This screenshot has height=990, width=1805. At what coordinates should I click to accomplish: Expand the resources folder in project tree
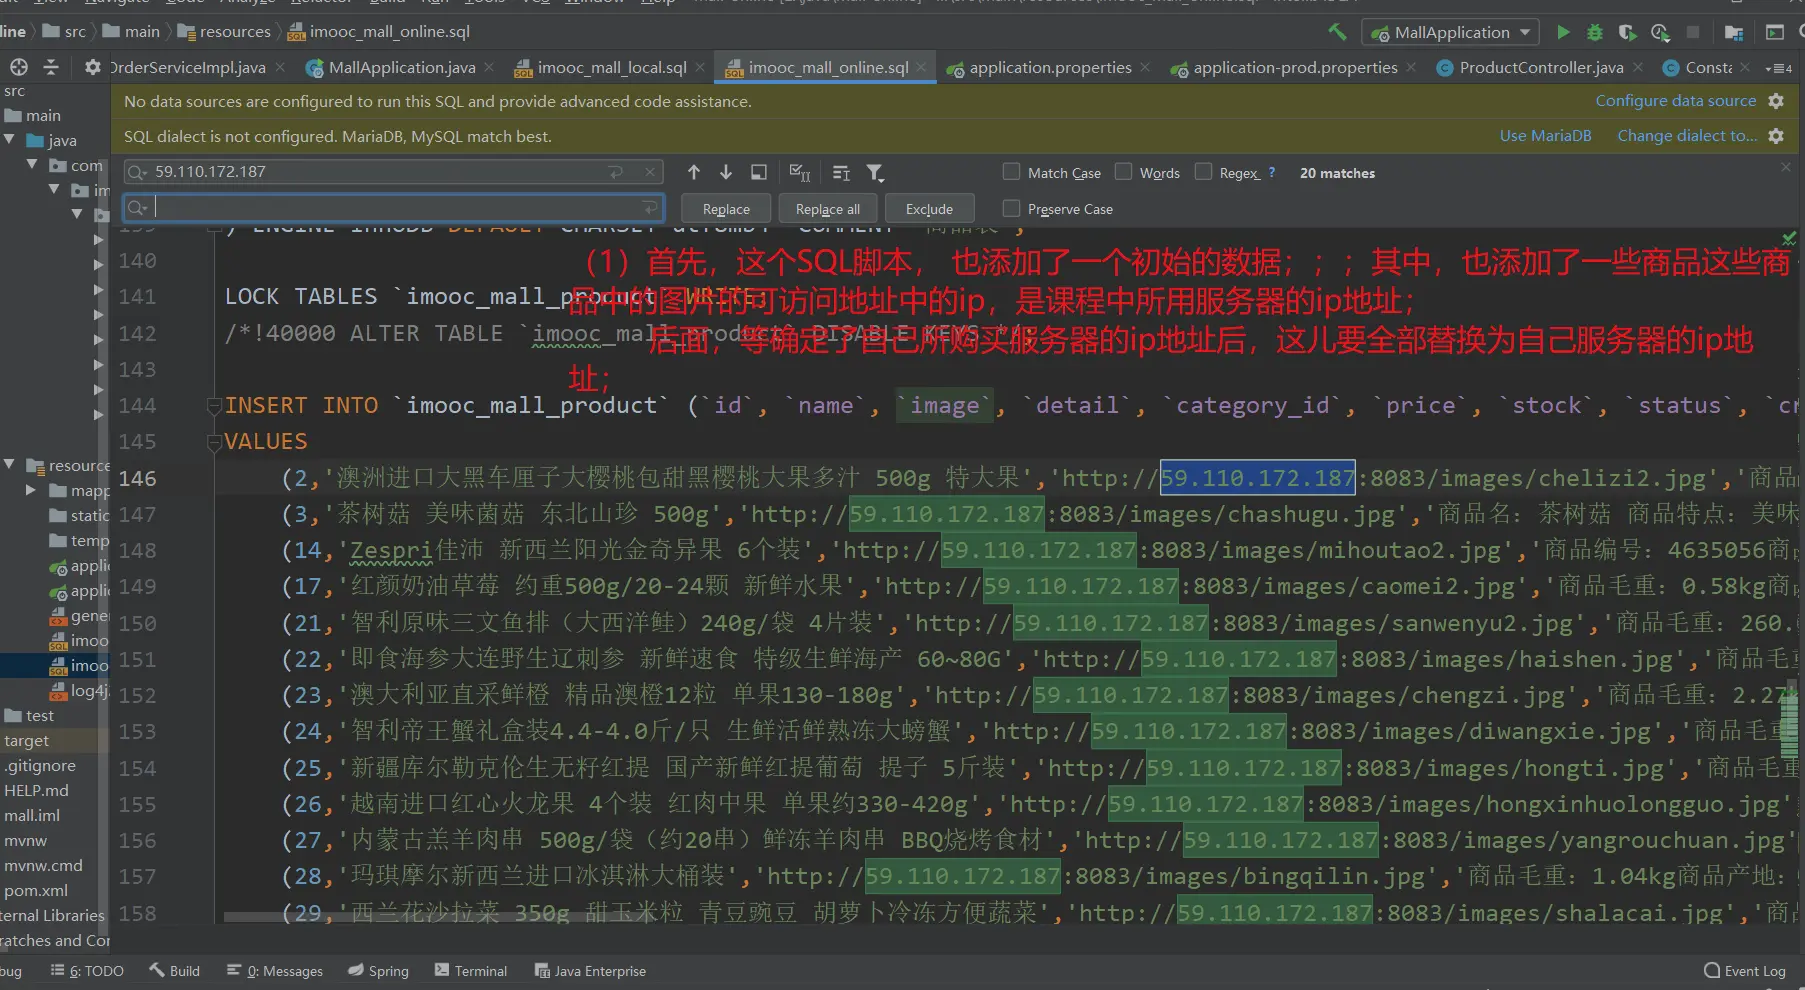pyautogui.click(x=10, y=465)
